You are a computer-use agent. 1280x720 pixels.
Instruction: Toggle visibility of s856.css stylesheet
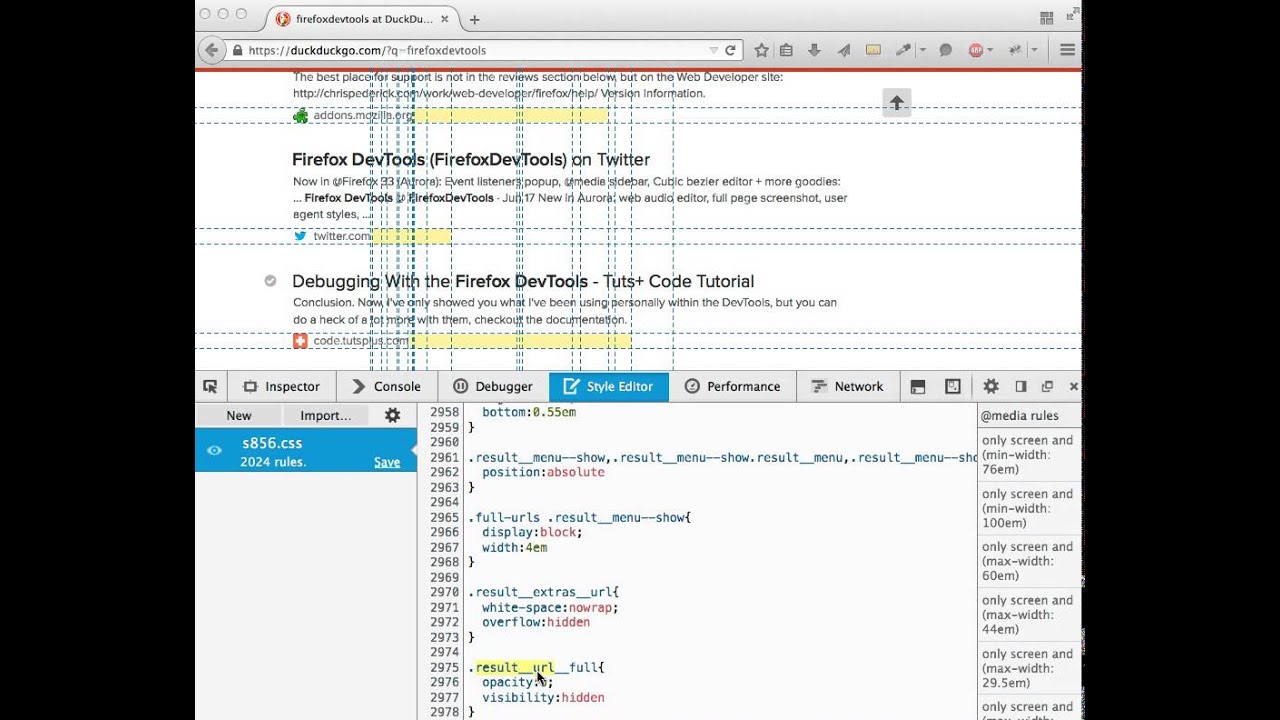[x=214, y=451]
